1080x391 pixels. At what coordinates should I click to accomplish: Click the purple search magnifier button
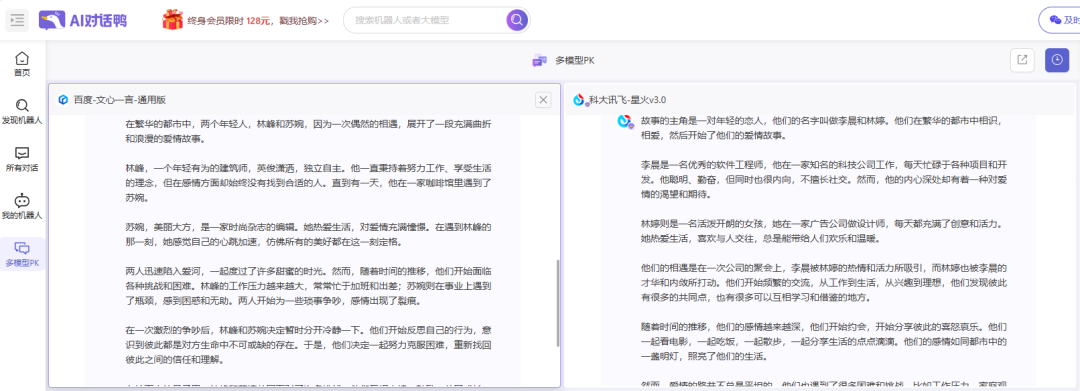[517, 20]
